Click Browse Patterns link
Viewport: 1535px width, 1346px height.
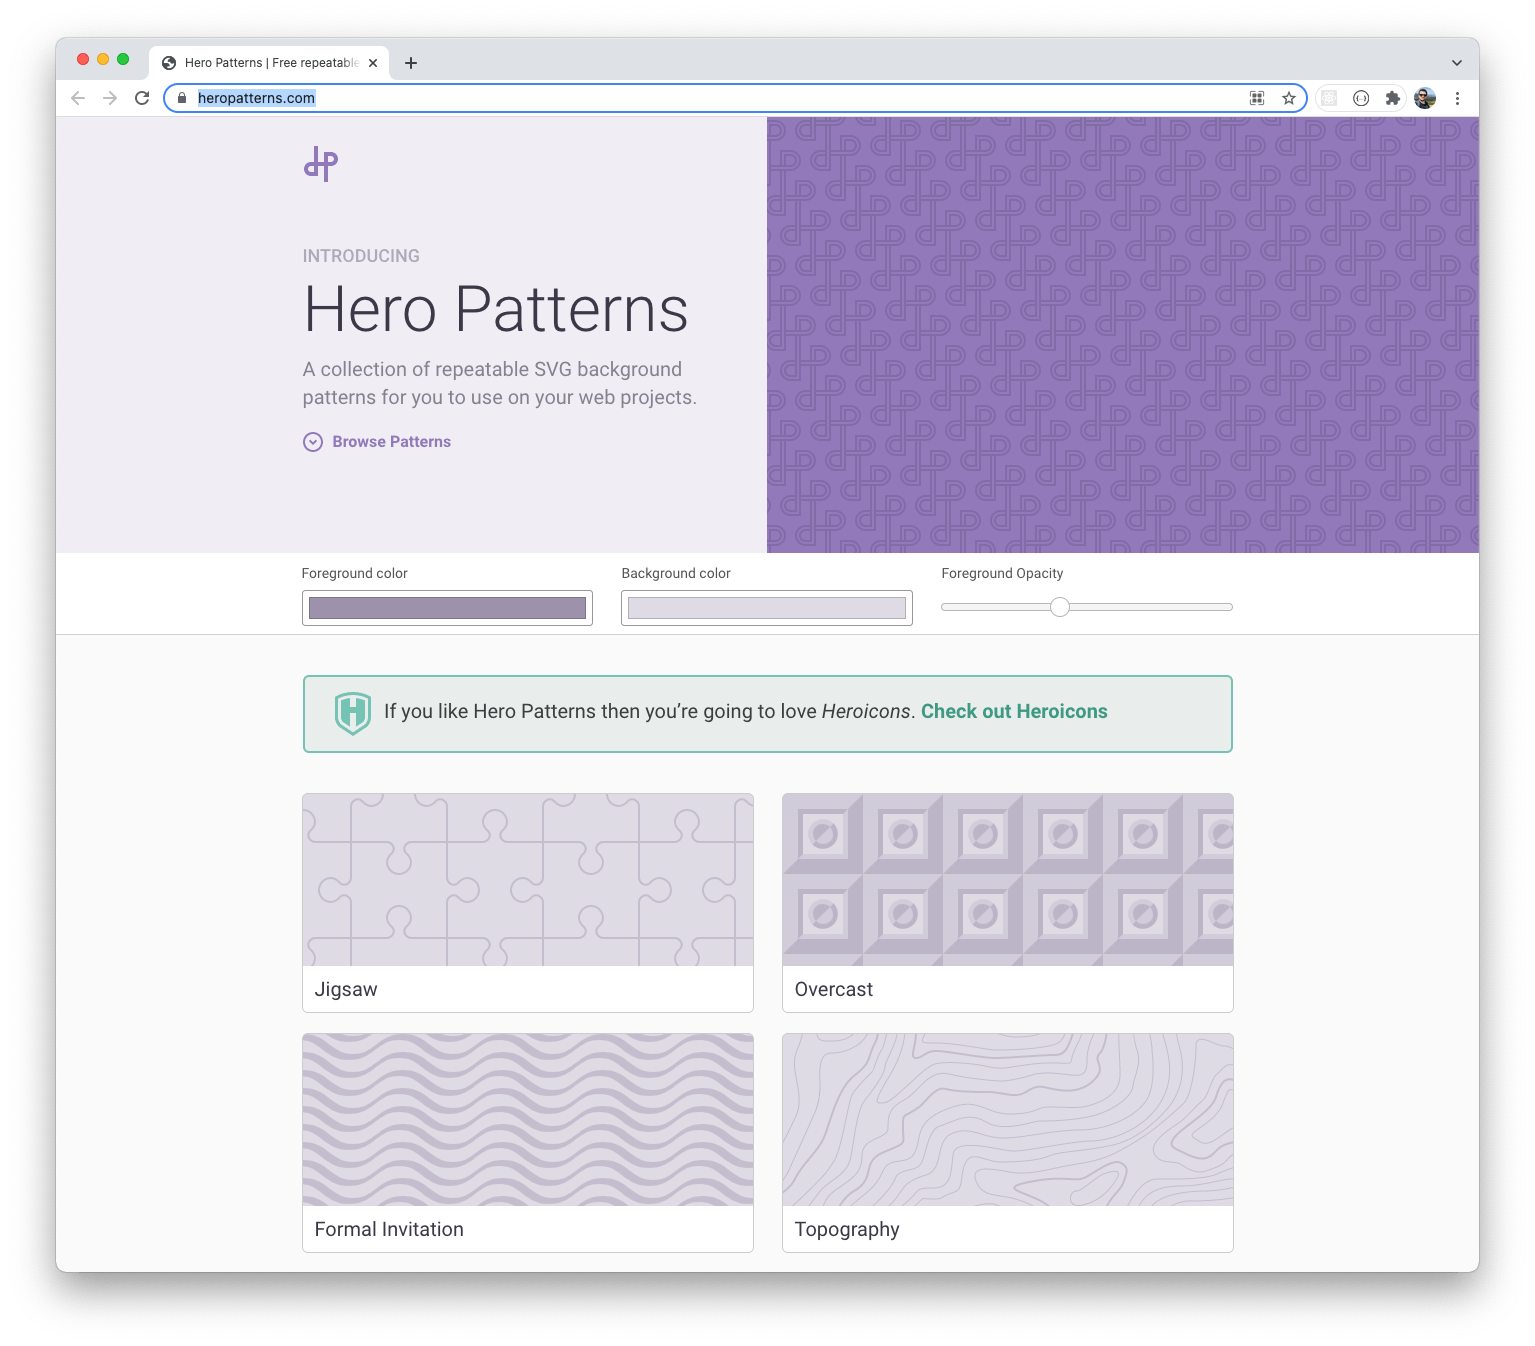392,442
